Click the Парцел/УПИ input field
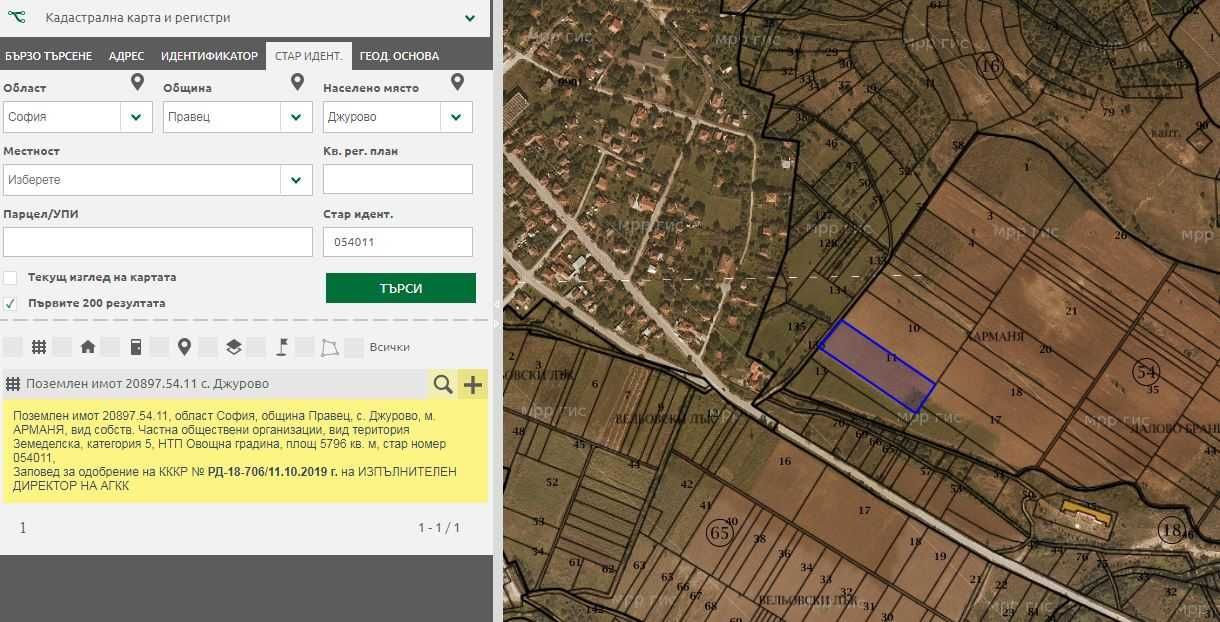 click(158, 242)
